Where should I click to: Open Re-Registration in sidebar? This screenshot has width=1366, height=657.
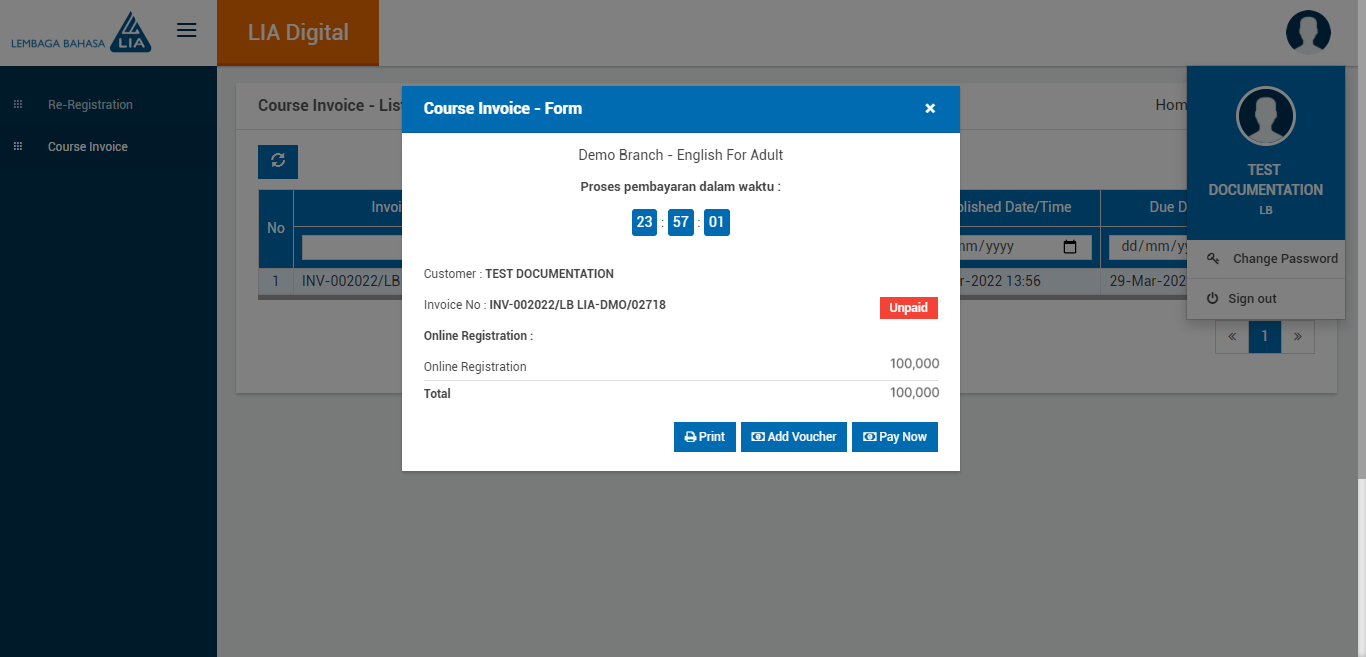pos(90,105)
